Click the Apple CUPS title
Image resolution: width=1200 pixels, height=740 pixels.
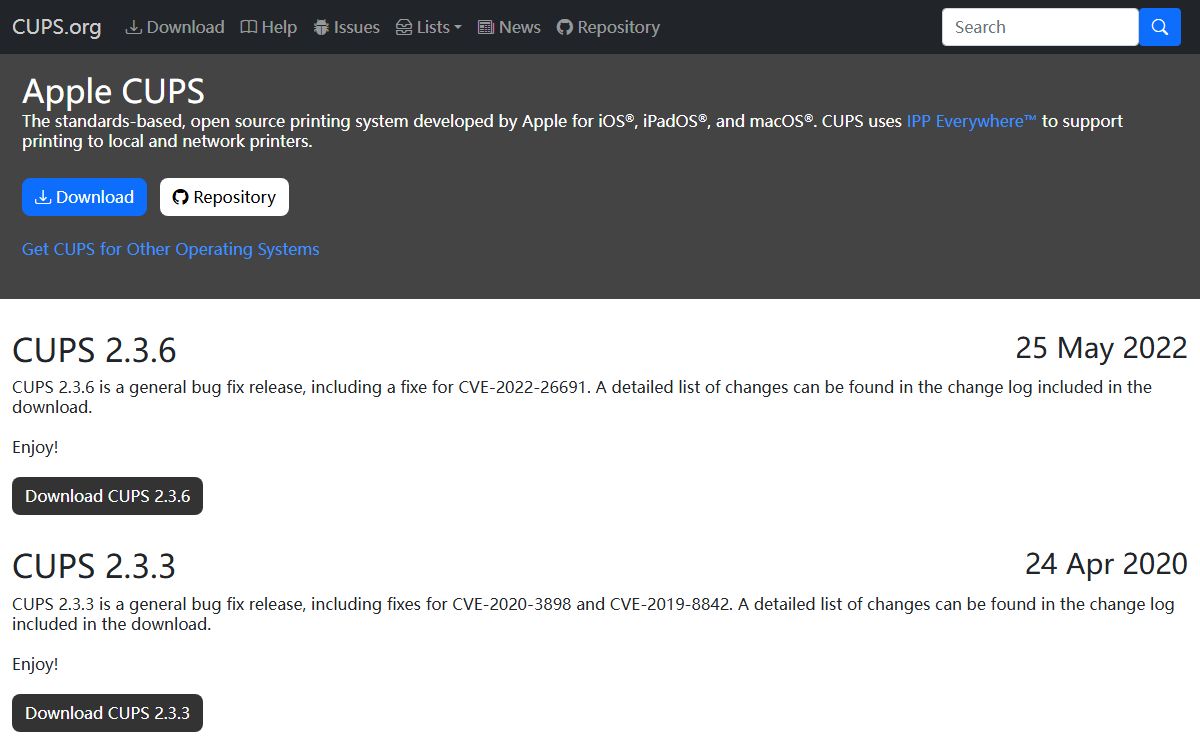coord(113,91)
